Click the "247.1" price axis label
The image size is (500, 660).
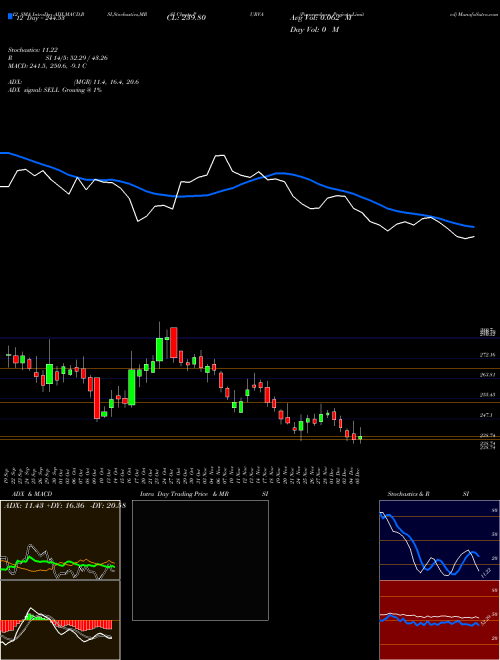(487, 415)
